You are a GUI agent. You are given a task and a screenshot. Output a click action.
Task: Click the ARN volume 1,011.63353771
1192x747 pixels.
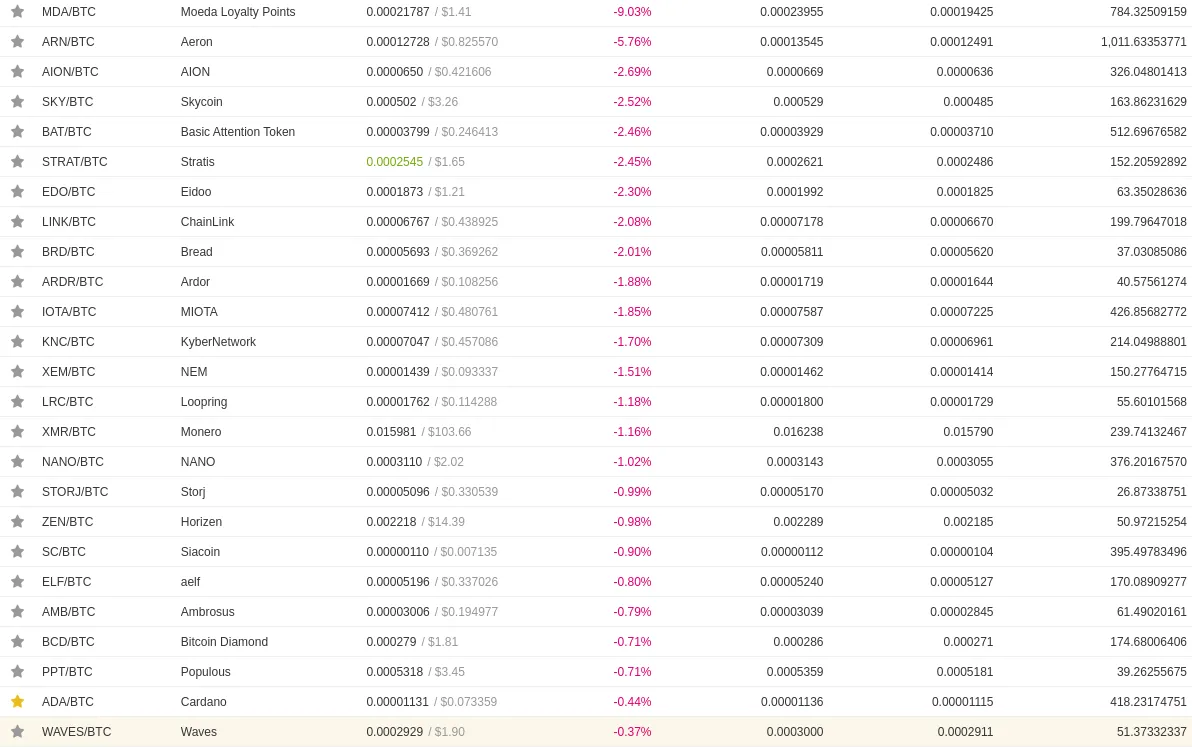point(1143,41)
